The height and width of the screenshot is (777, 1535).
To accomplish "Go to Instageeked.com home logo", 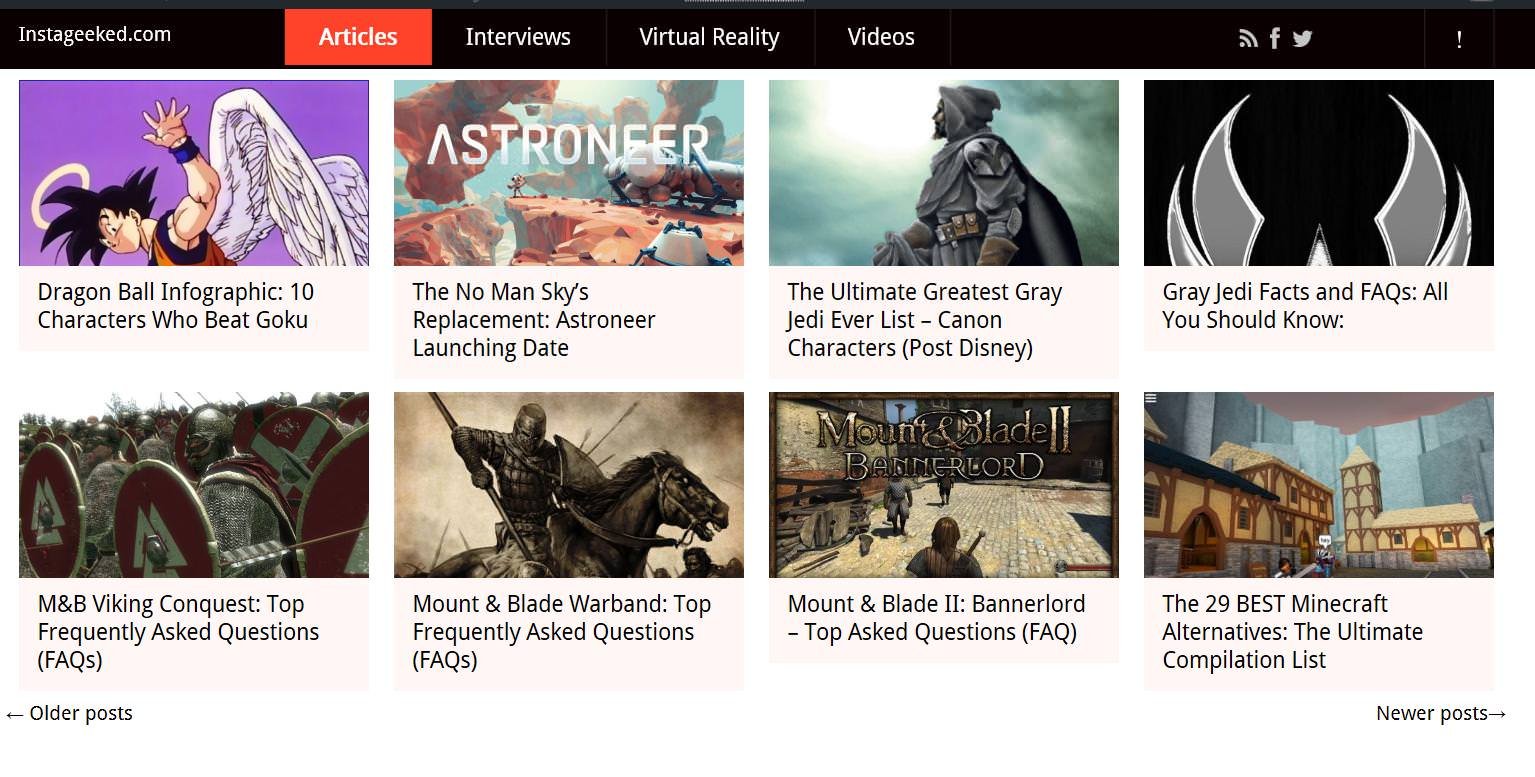I will coord(95,34).
